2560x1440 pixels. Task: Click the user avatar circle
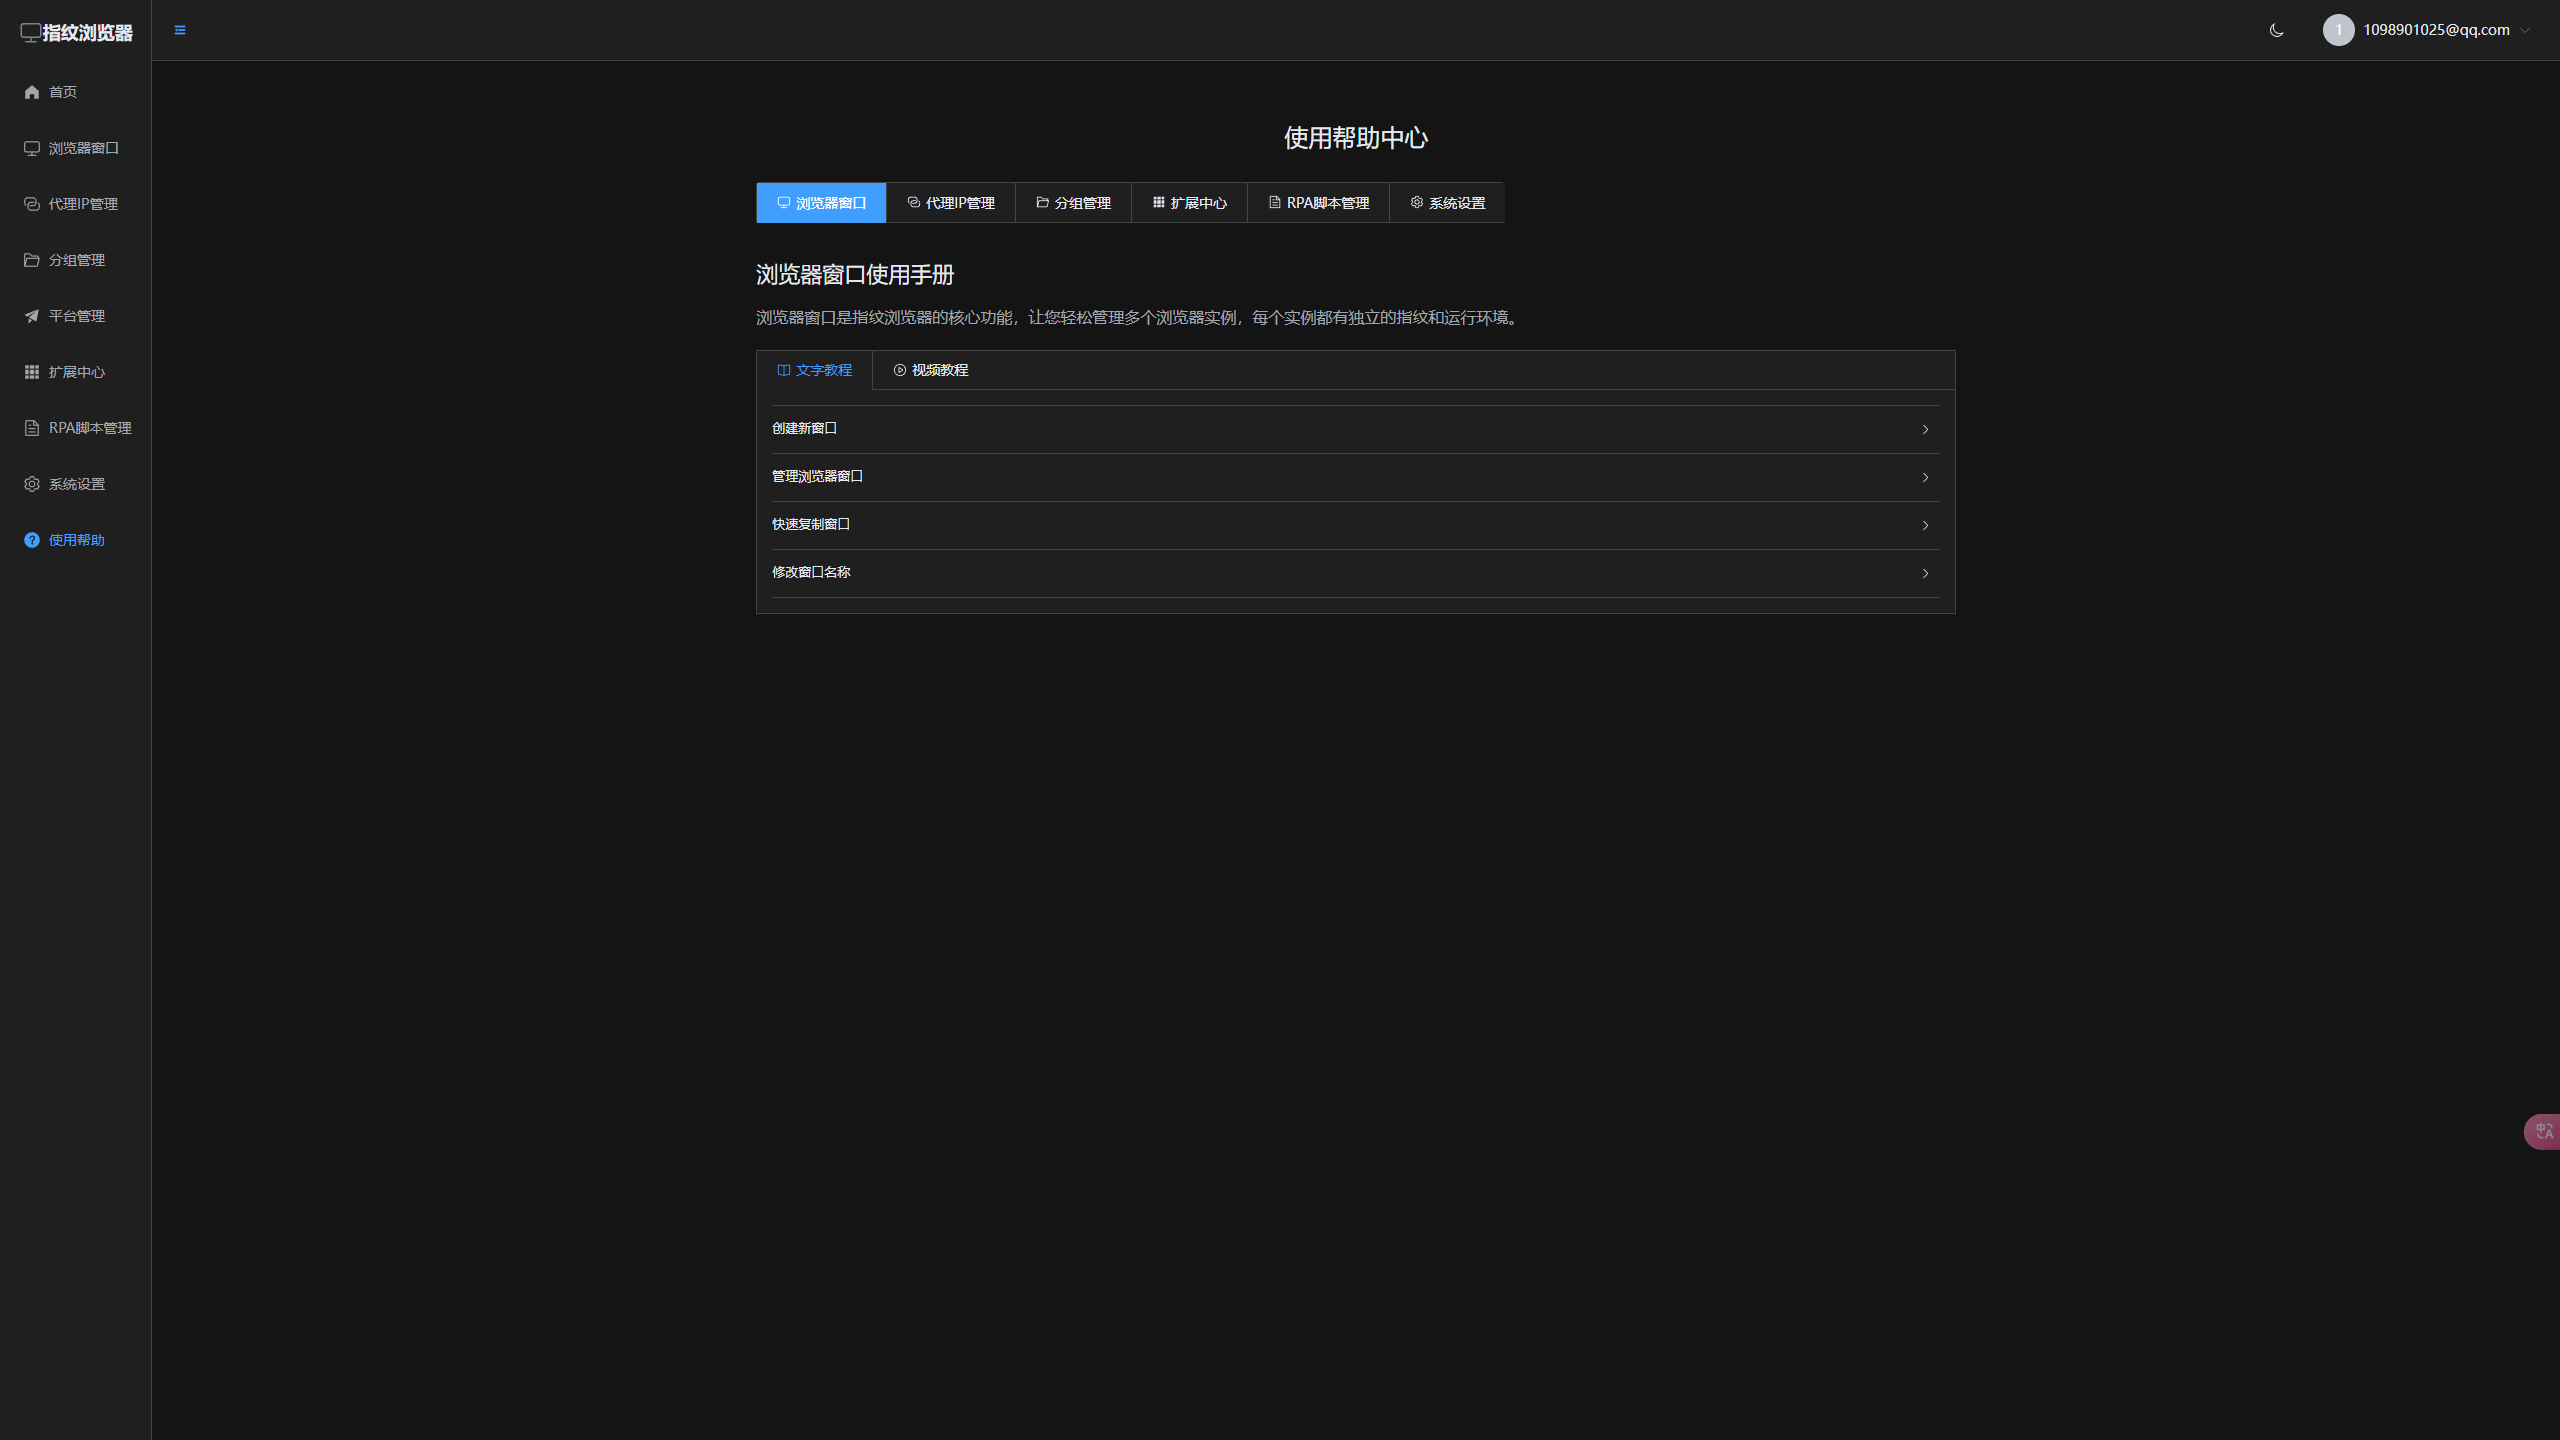(2338, 30)
